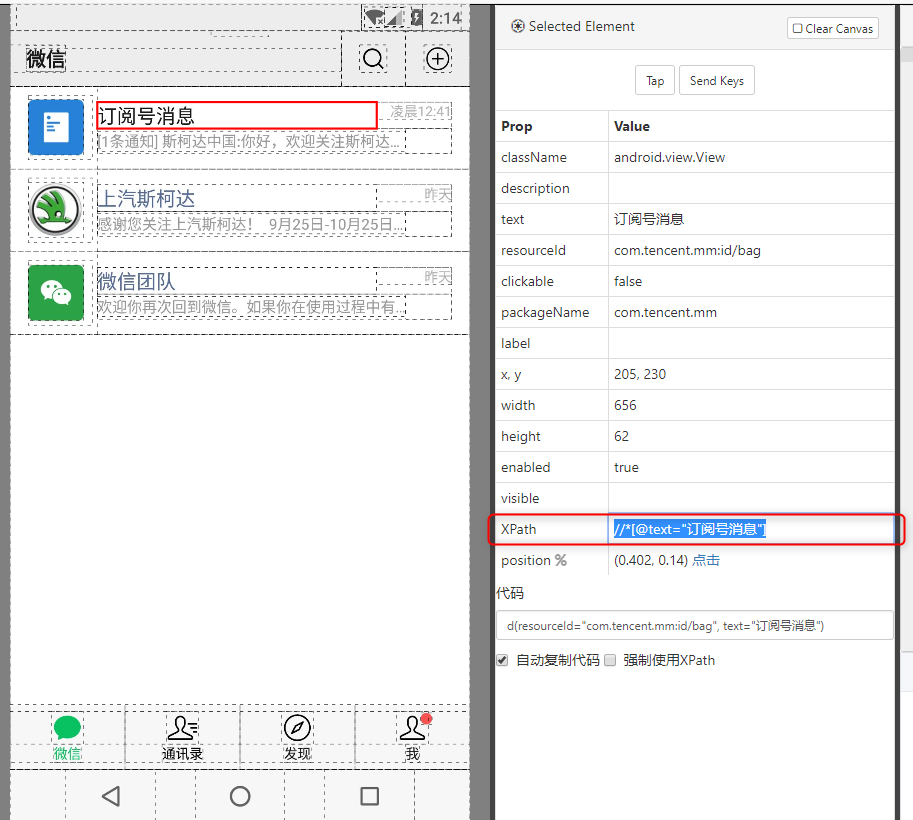Click the height value 62
Viewport: 913px width, 820px height.
[x=621, y=436]
